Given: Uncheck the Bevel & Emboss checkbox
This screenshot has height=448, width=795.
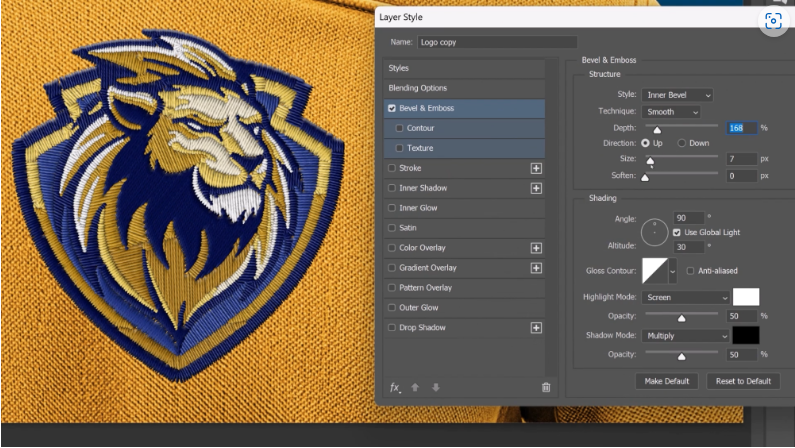Looking at the screenshot, I should 392,108.
